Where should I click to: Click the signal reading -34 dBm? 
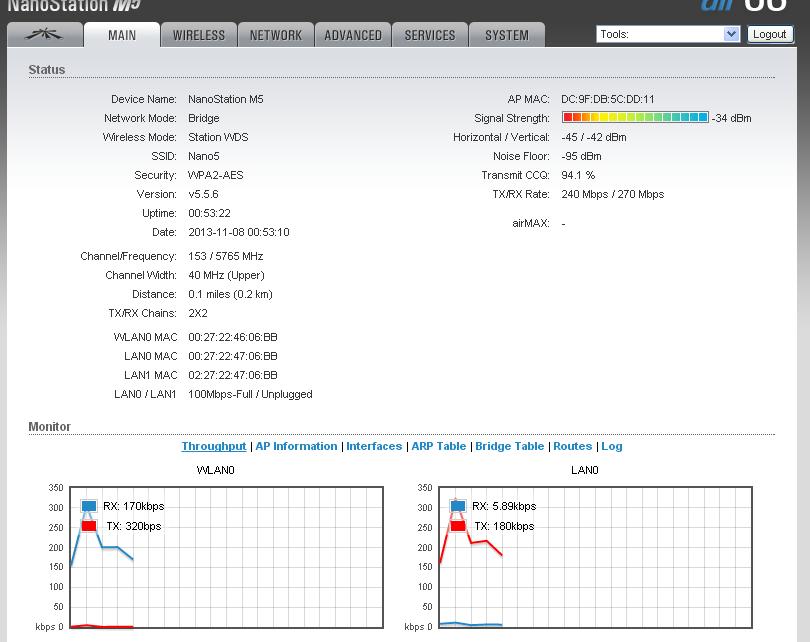[x=731, y=118]
